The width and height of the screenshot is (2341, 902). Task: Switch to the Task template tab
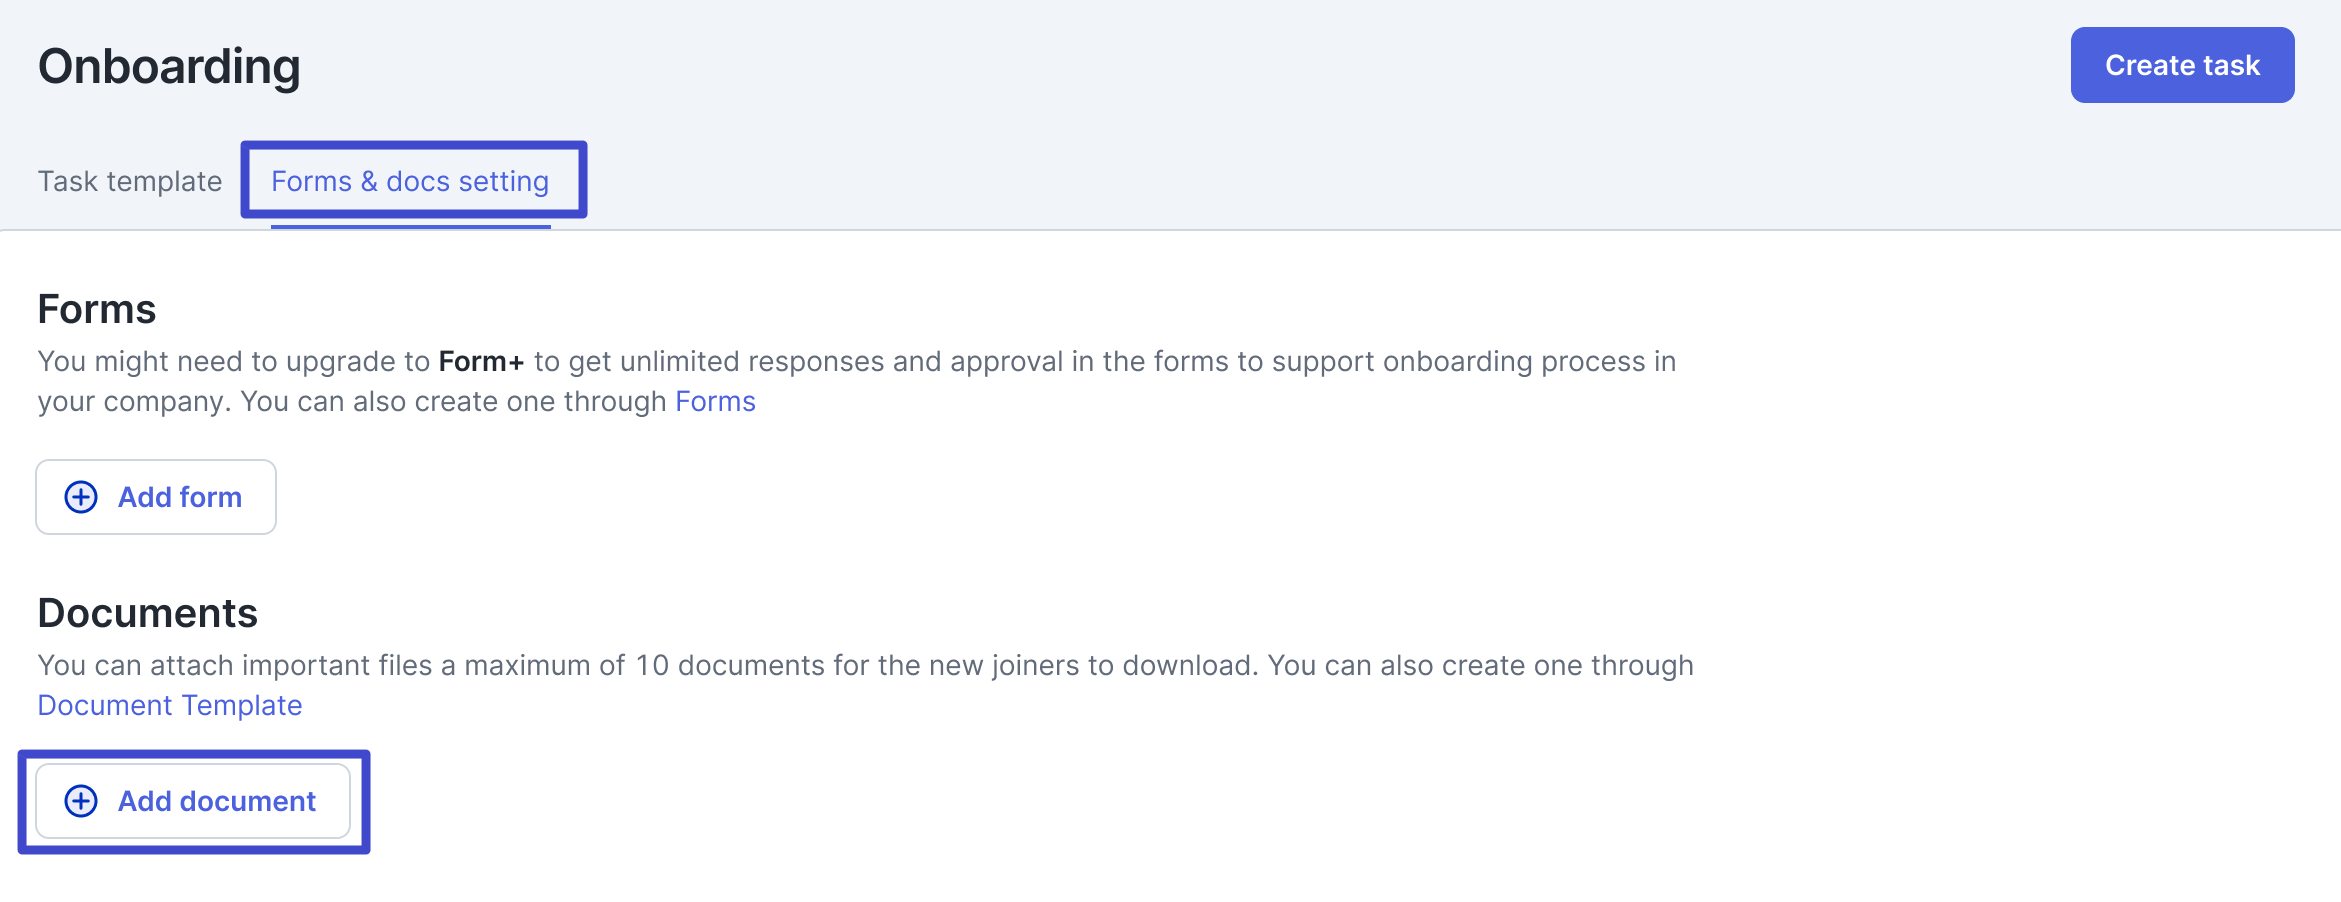(x=130, y=181)
